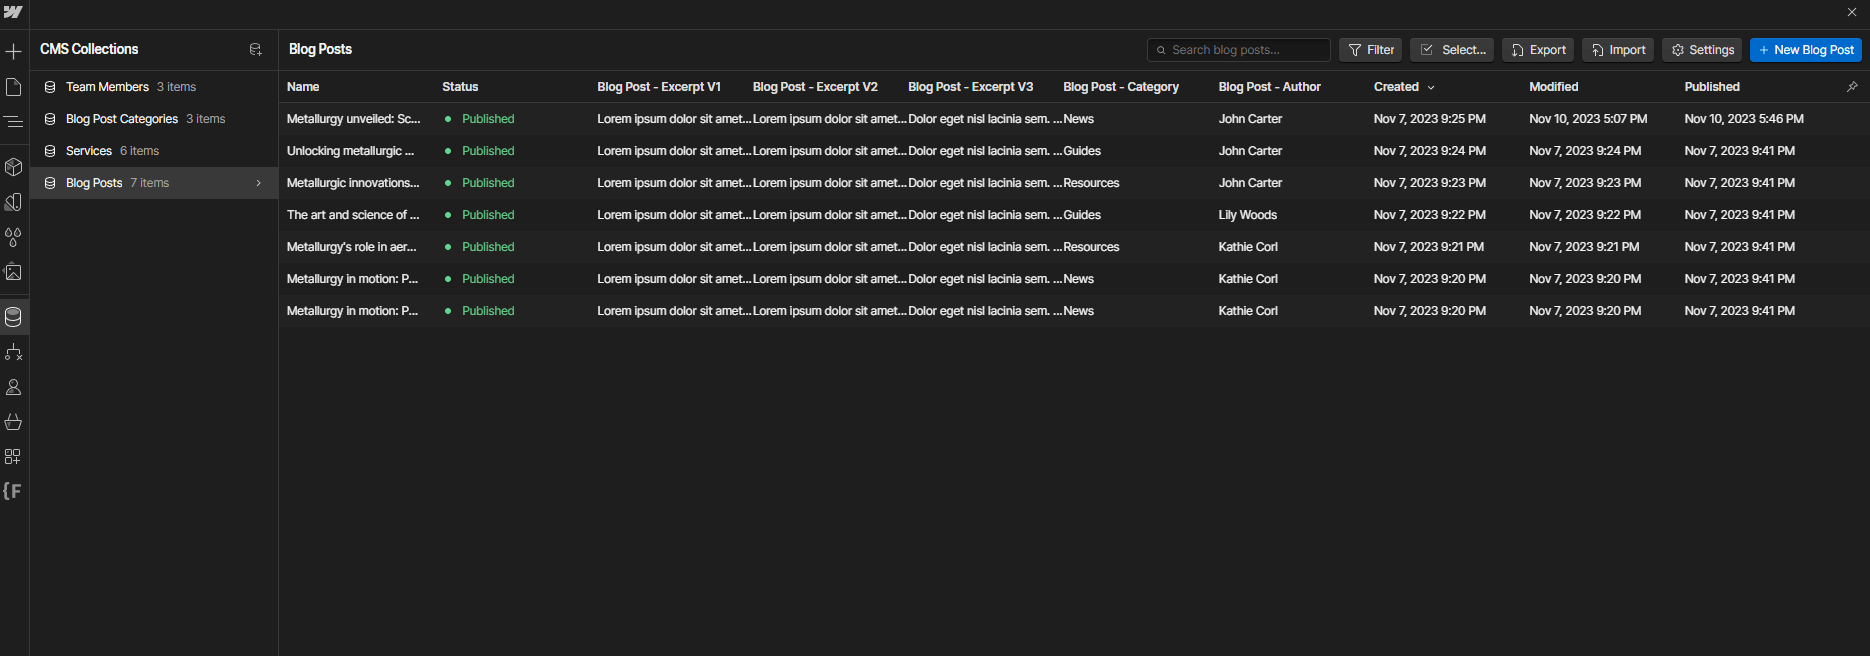
Task: Open 'Metallurgic innovations...' post
Action: [353, 183]
